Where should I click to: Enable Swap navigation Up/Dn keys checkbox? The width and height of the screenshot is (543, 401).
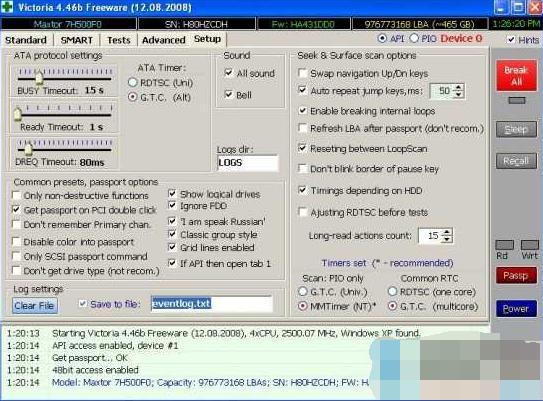[x=302, y=73]
